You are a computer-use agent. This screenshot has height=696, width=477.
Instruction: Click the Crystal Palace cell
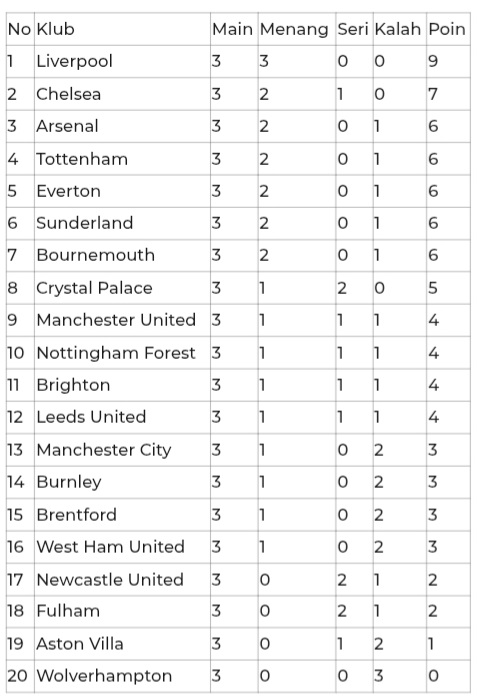(x=95, y=288)
